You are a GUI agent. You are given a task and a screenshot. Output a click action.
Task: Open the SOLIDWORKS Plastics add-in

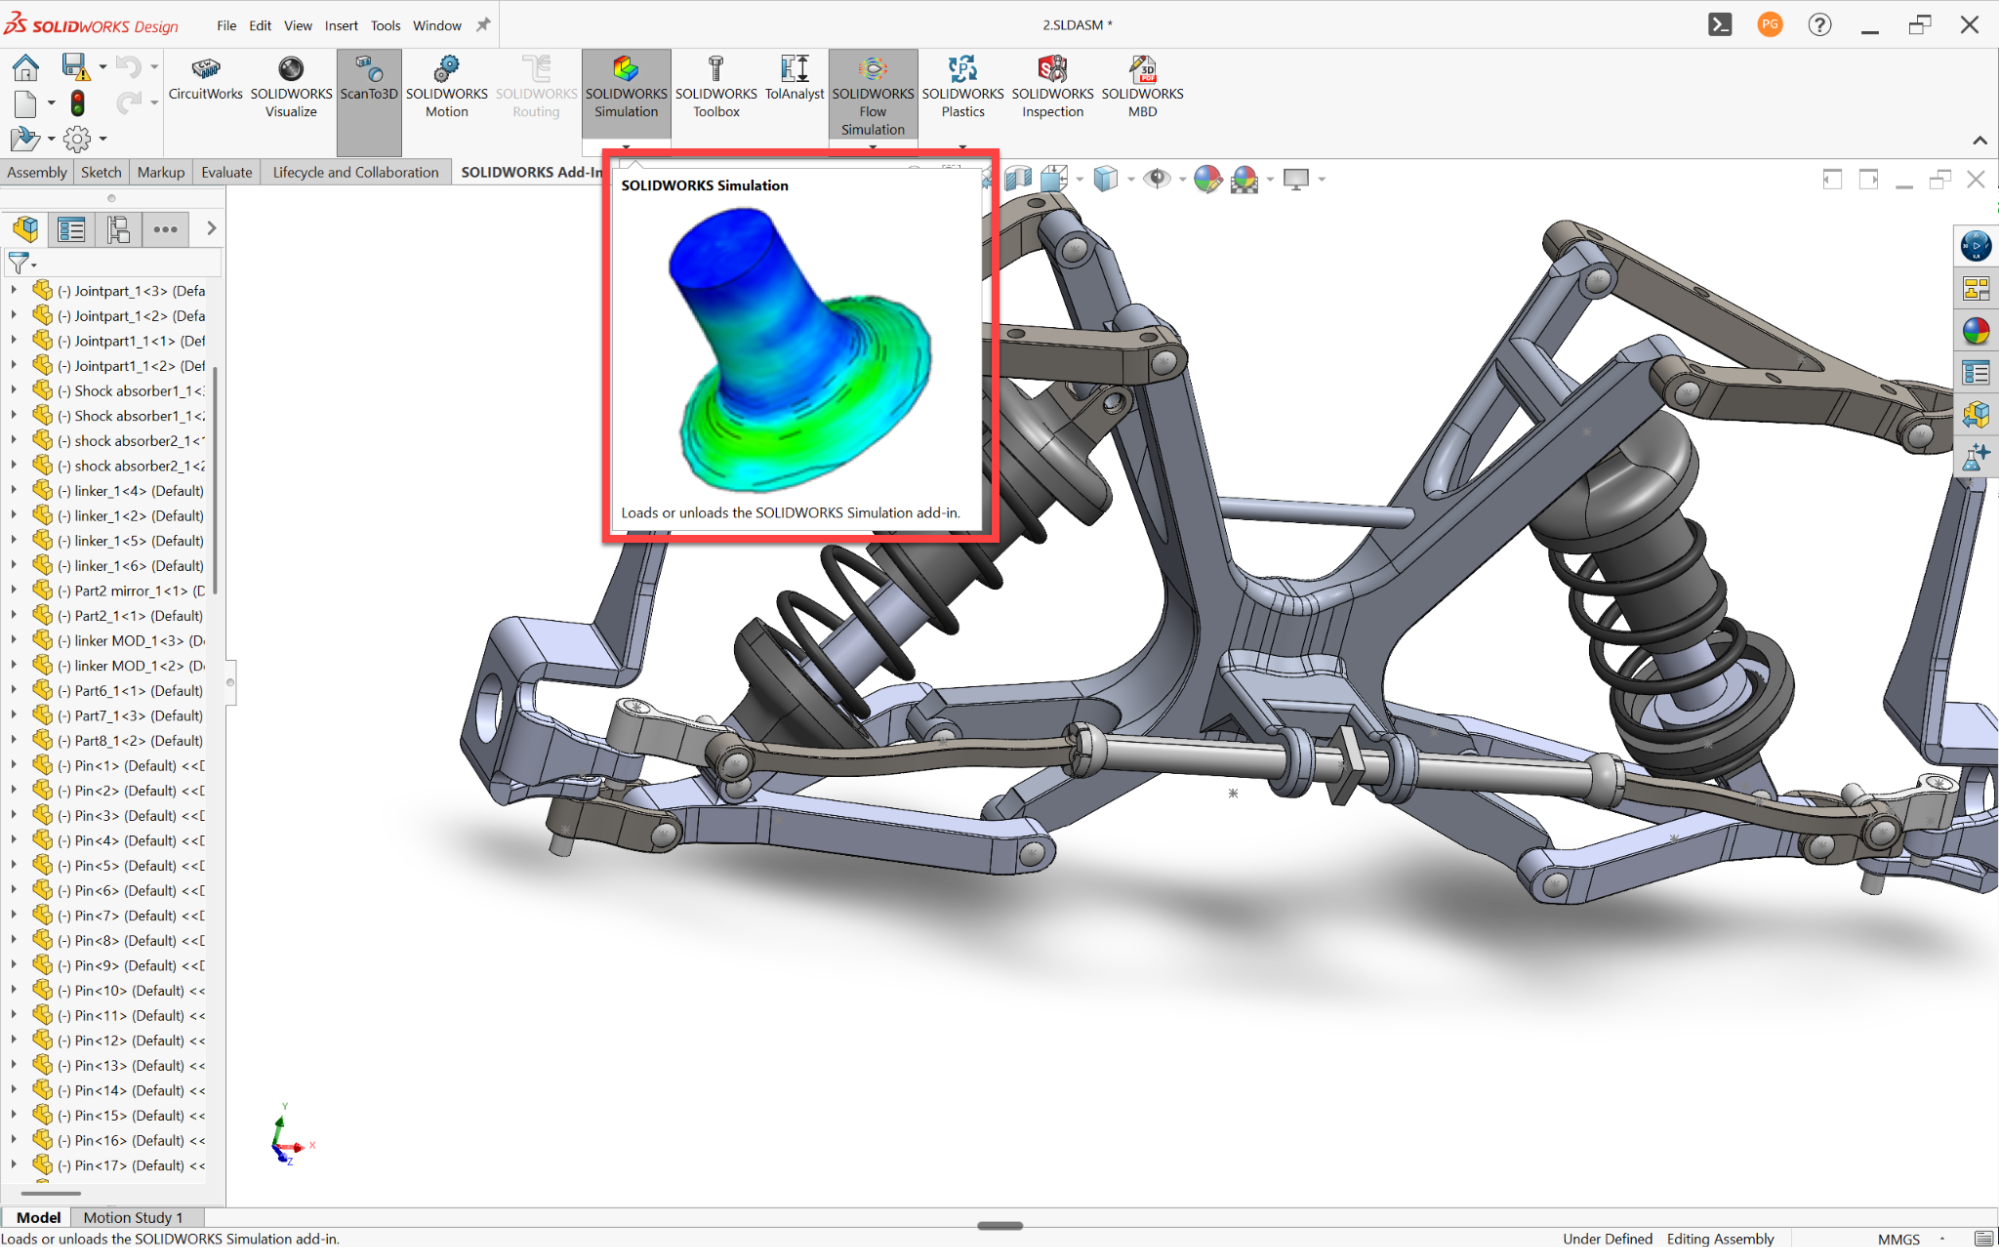tap(962, 87)
